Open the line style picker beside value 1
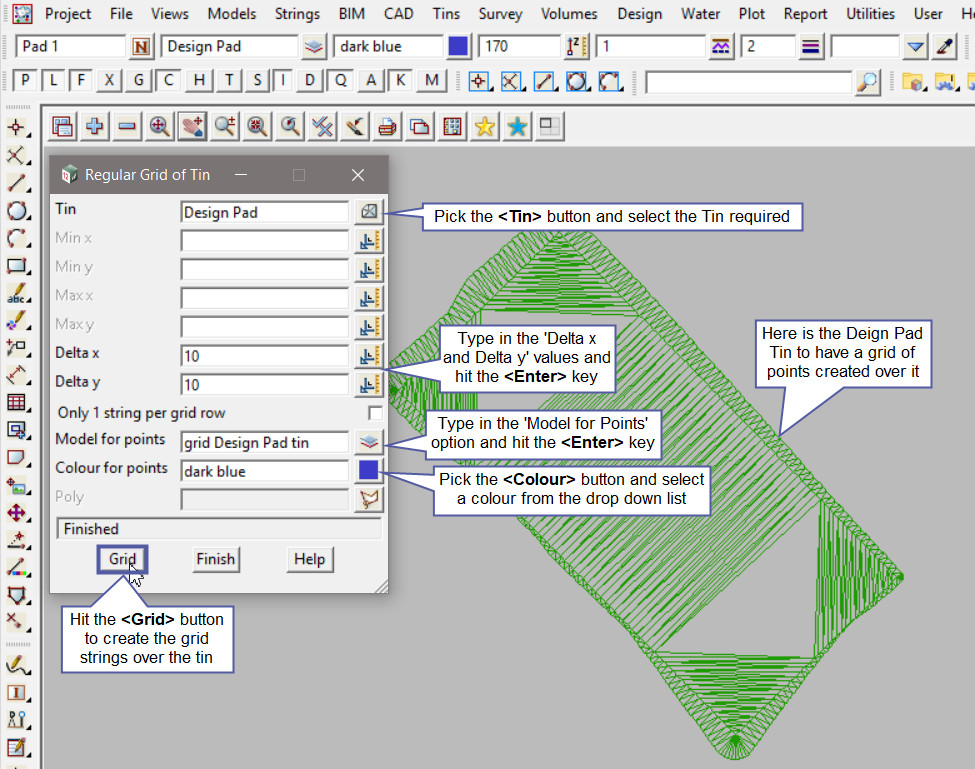Screen dimensions: 975x769 (720, 47)
